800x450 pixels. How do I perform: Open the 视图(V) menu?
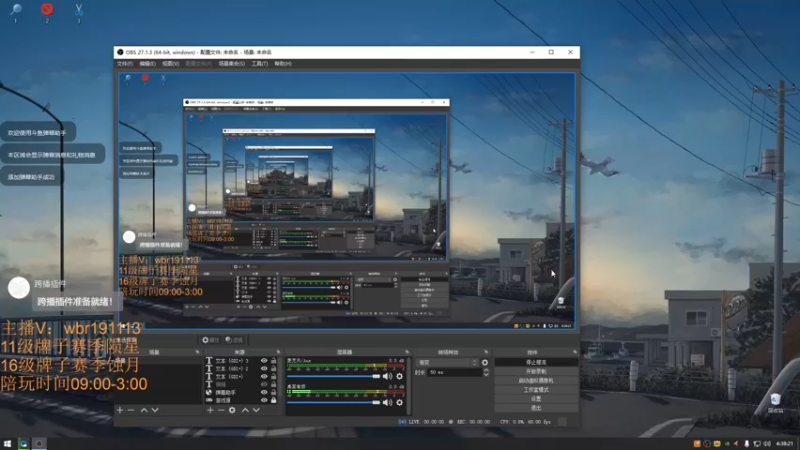click(x=170, y=64)
